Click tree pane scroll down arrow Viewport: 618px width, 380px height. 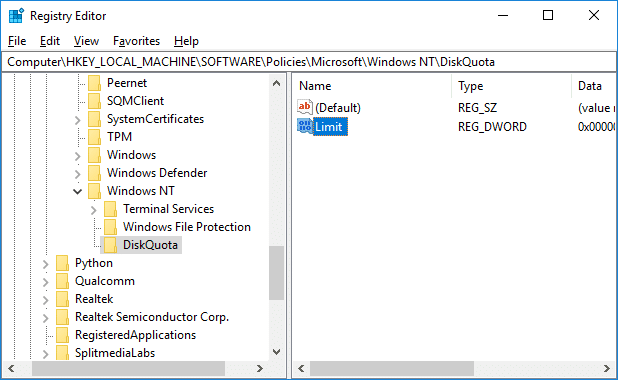click(277, 352)
